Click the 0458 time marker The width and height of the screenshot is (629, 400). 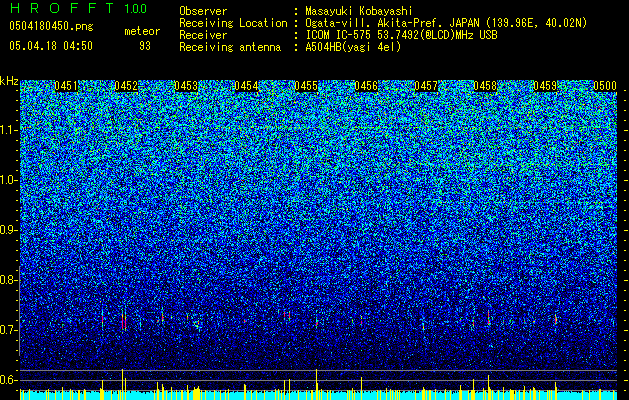[485, 86]
